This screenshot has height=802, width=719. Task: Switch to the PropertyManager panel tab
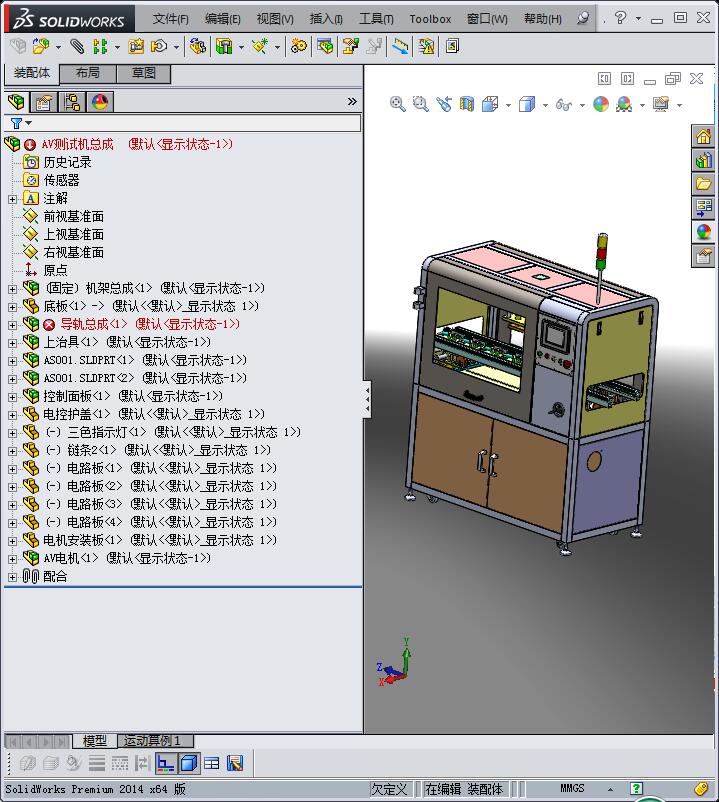44,102
